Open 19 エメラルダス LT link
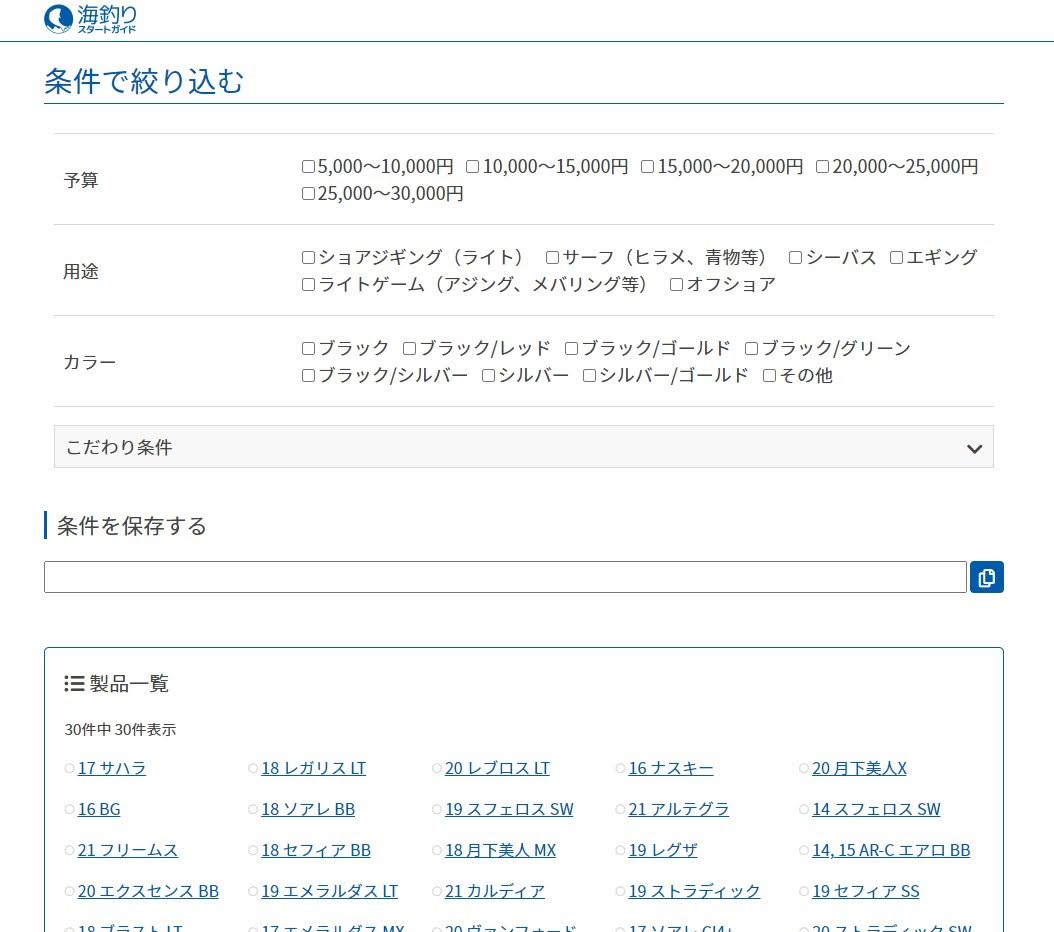This screenshot has height=932, width=1054. tap(329, 891)
